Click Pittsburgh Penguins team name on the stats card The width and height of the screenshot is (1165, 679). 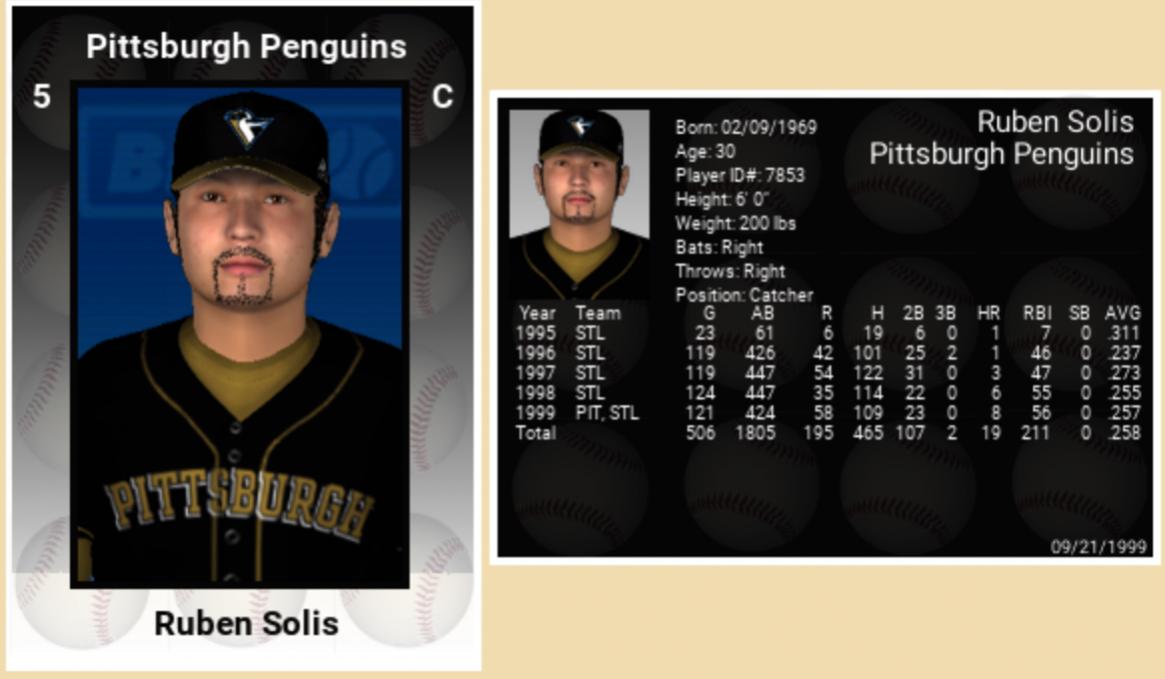point(1001,154)
